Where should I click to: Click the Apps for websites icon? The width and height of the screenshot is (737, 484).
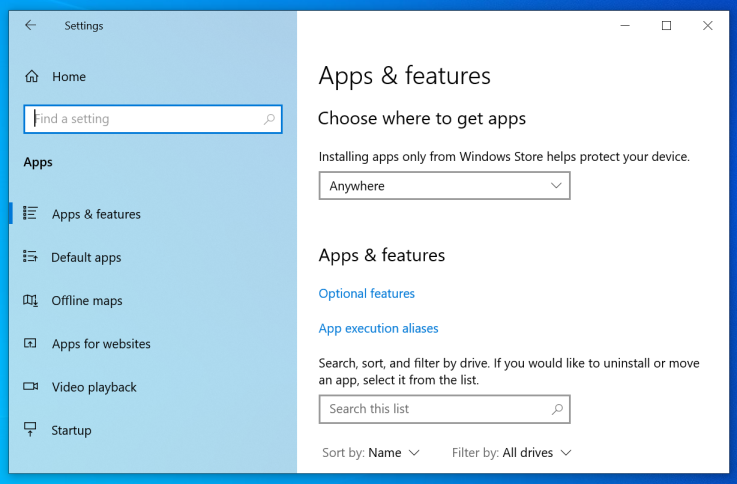(x=30, y=343)
